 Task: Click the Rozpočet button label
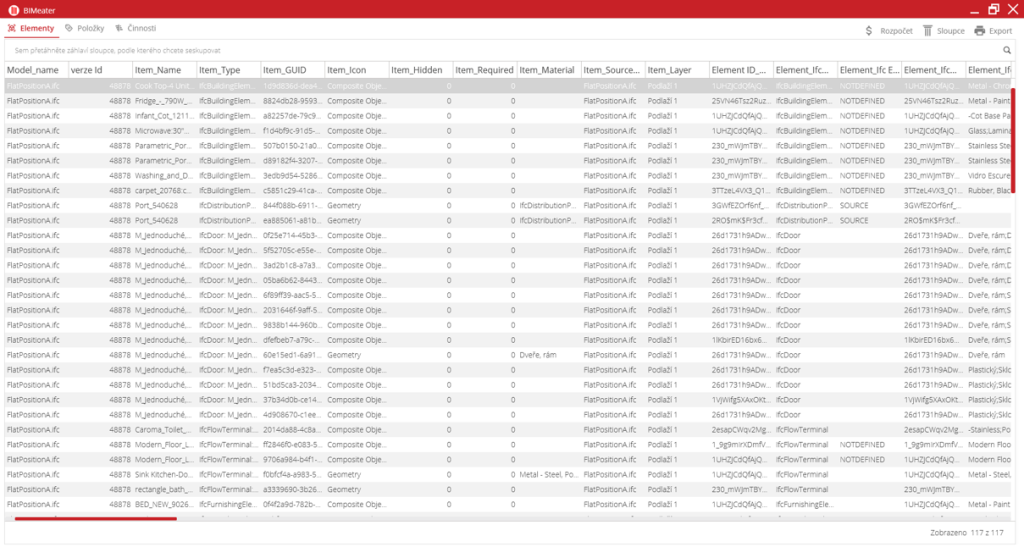(x=896, y=31)
